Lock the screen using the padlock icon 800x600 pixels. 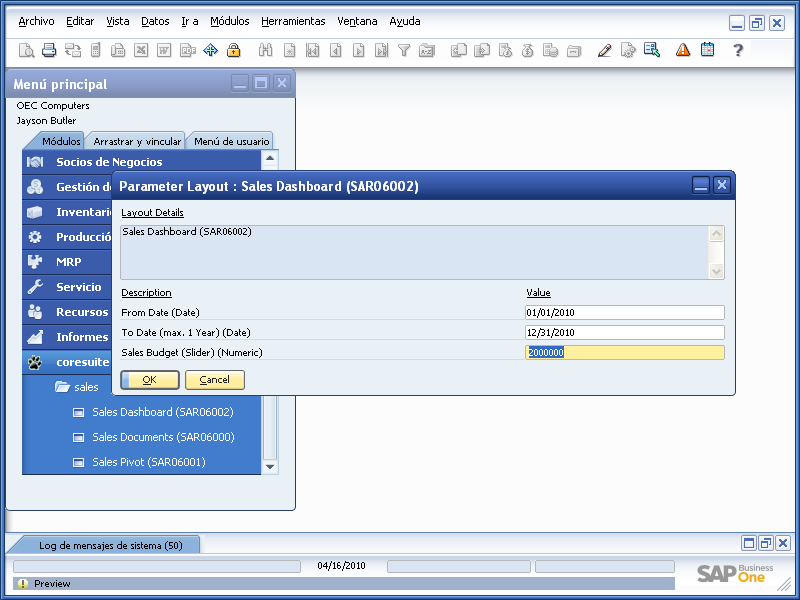pyautogui.click(x=233, y=48)
